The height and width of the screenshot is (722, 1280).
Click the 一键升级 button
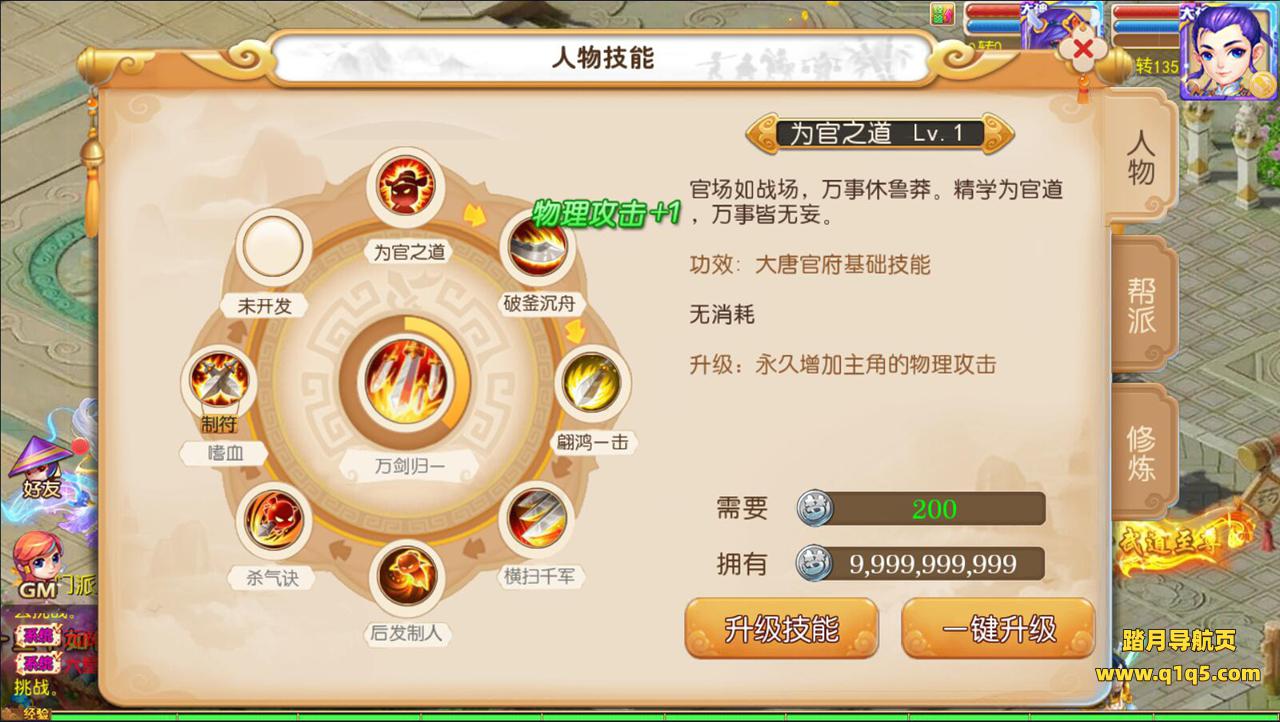tap(998, 630)
